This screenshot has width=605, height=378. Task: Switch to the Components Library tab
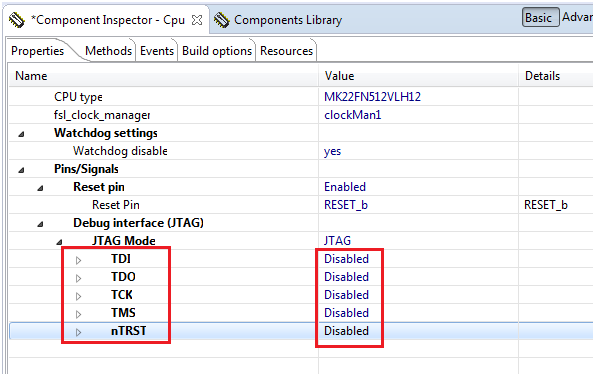tap(288, 20)
